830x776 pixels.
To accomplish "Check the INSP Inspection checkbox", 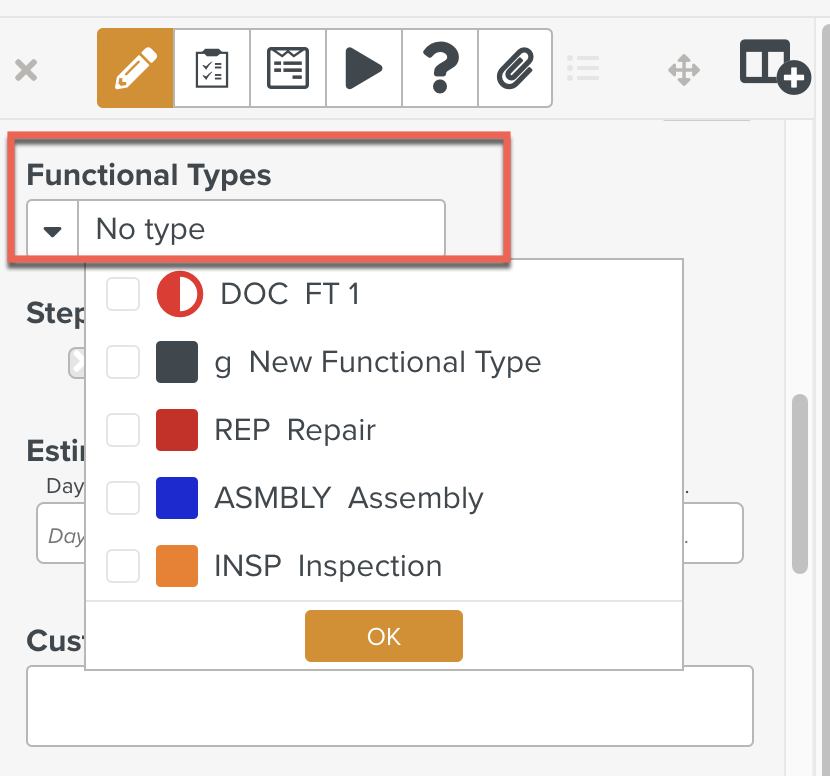I will [123, 565].
